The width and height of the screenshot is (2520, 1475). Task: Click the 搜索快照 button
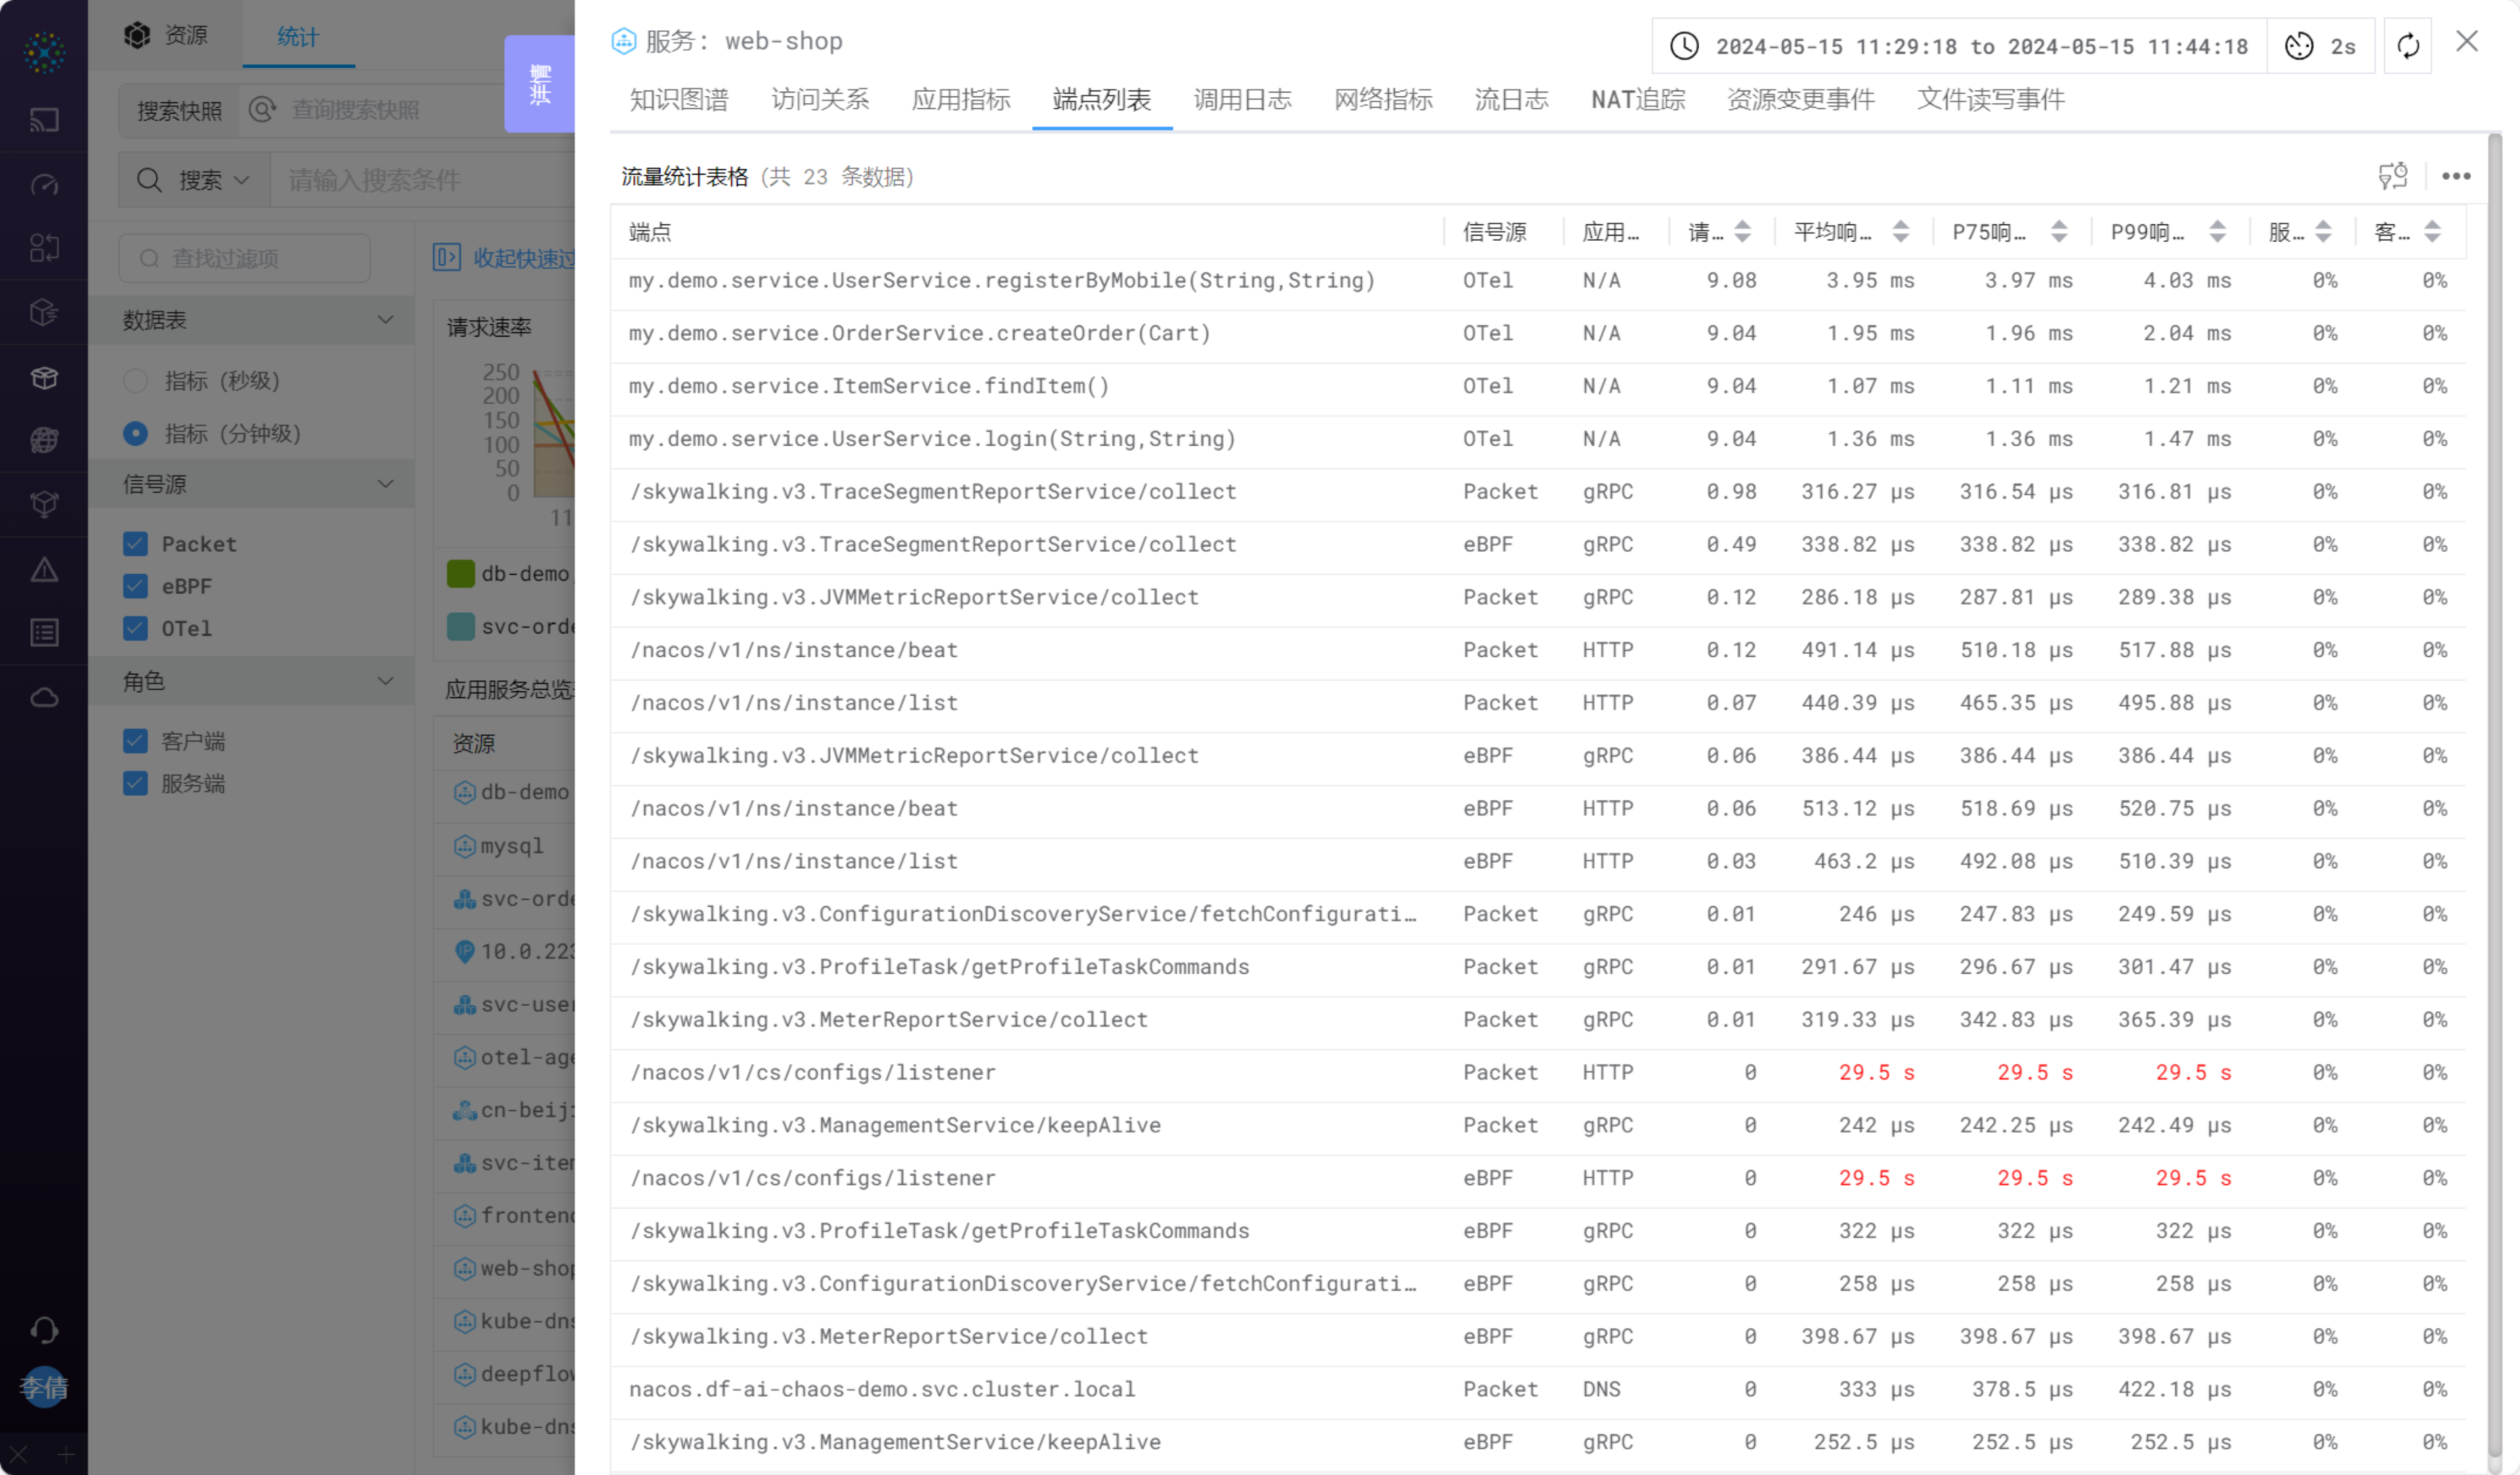tap(179, 110)
